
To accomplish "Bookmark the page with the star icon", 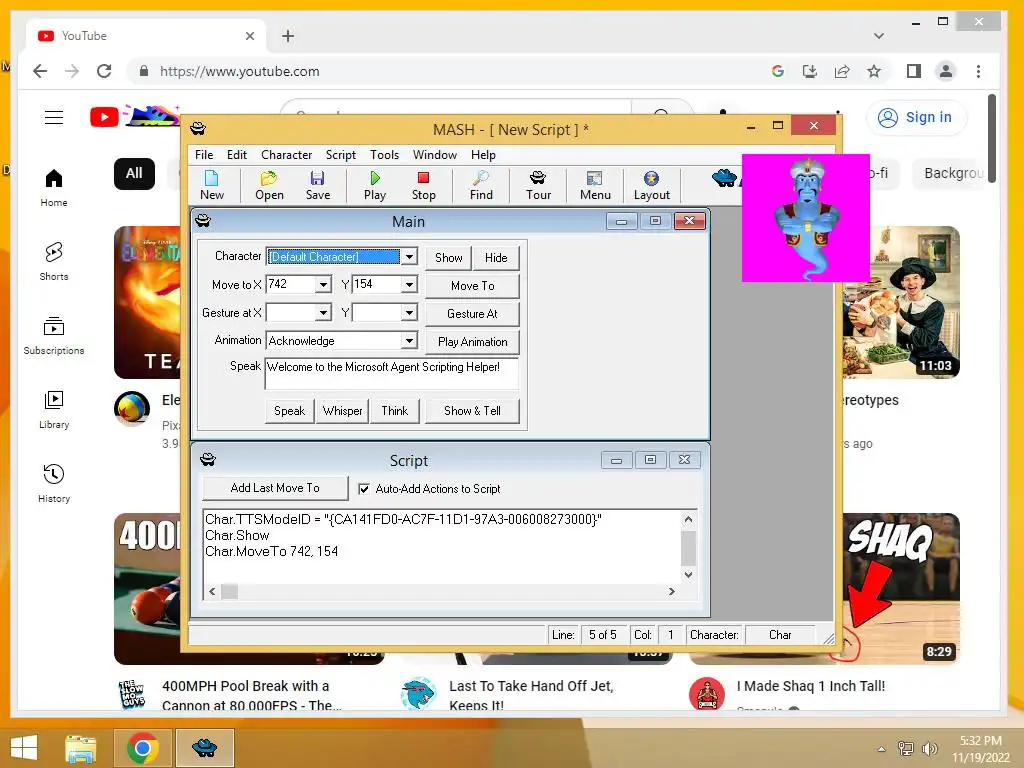I will pyautogui.click(x=874, y=71).
